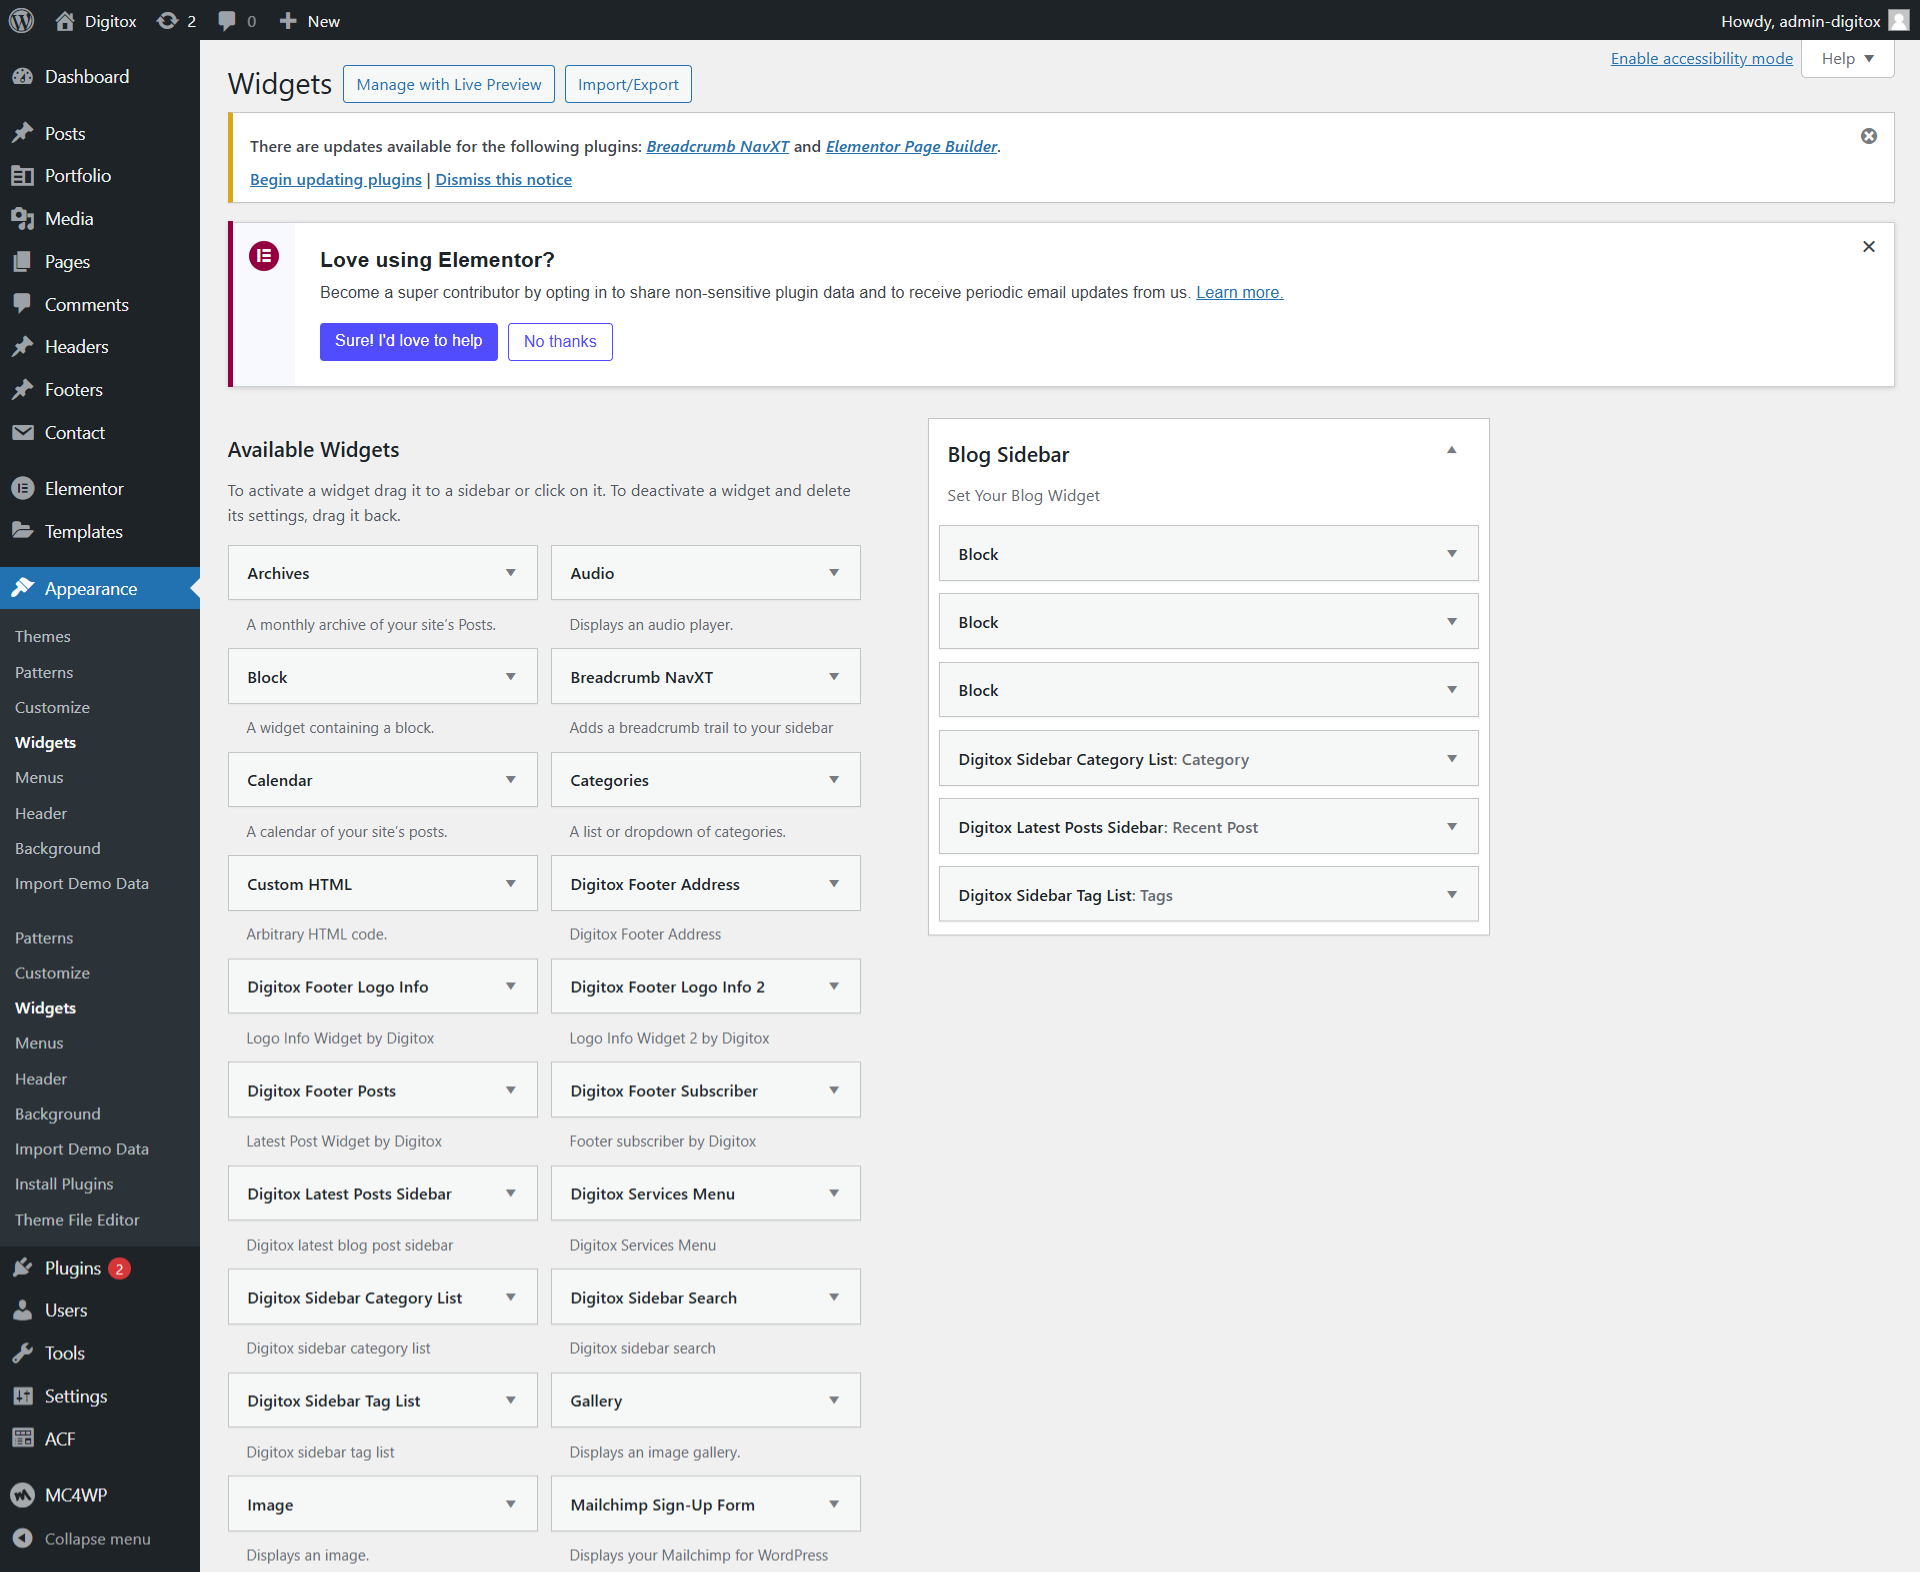The width and height of the screenshot is (1920, 1572).
Task: Open Install Plugins submenu item
Action: pos(64,1184)
